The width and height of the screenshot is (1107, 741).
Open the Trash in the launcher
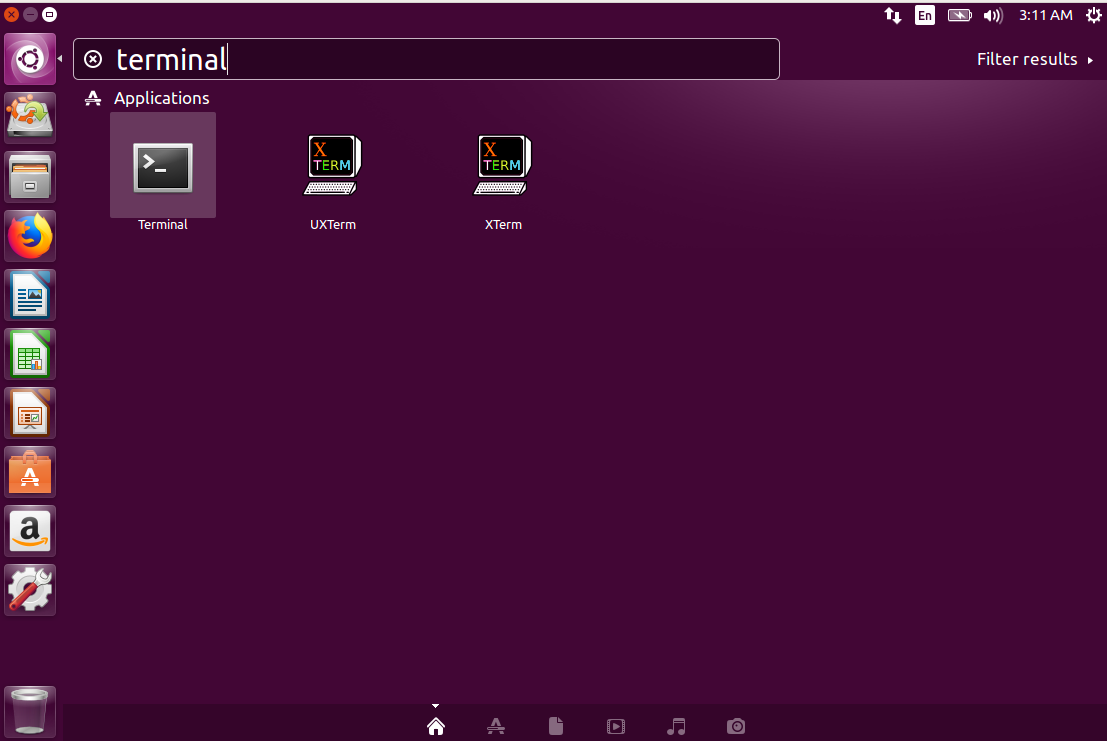[x=30, y=712]
